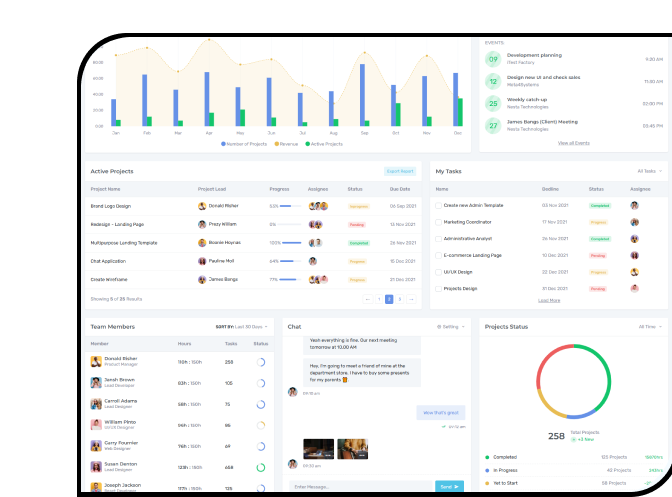Tick the UI/UX Design task checkbox
672x497 pixels.
pyautogui.click(x=437, y=272)
